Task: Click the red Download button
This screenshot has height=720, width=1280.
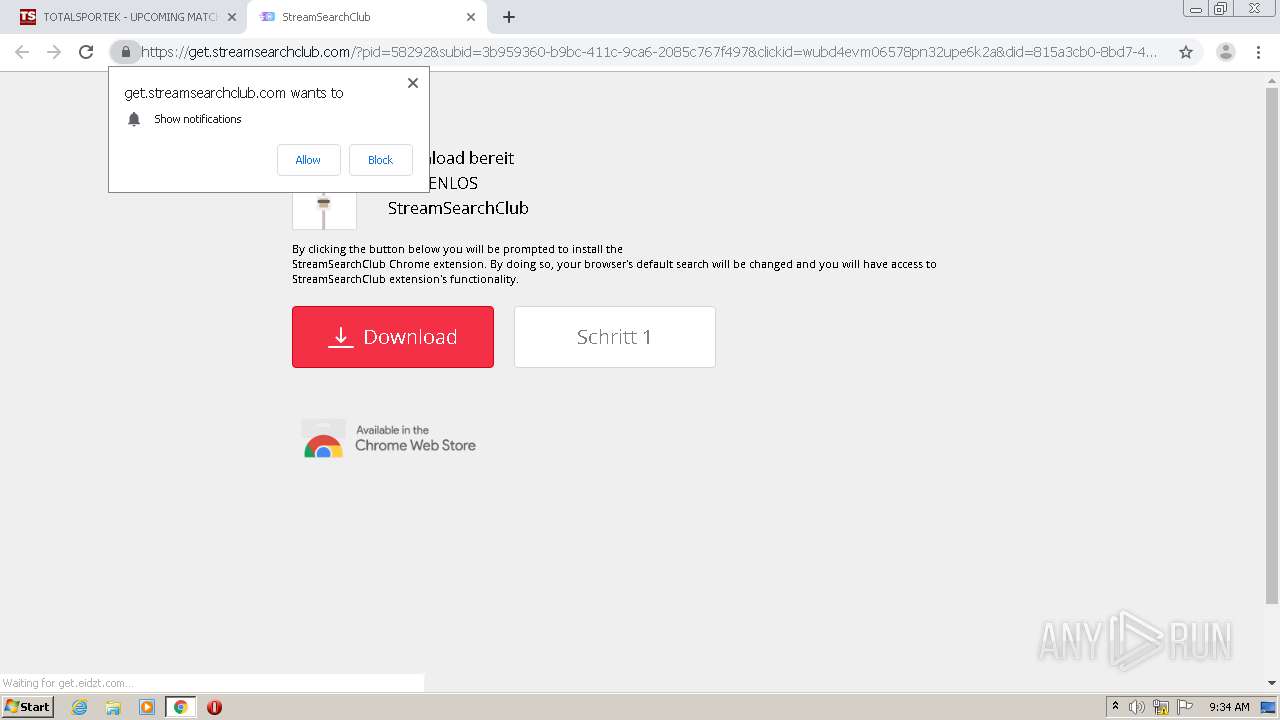Action: [393, 337]
